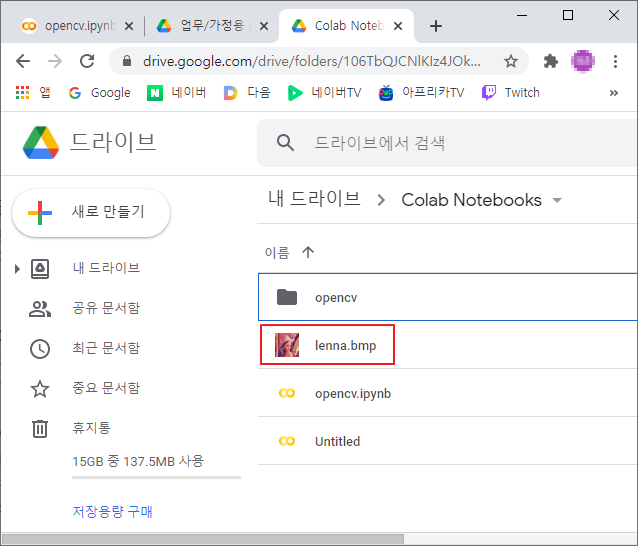Click the browser forward arrow
The height and width of the screenshot is (546, 638).
coord(55,61)
